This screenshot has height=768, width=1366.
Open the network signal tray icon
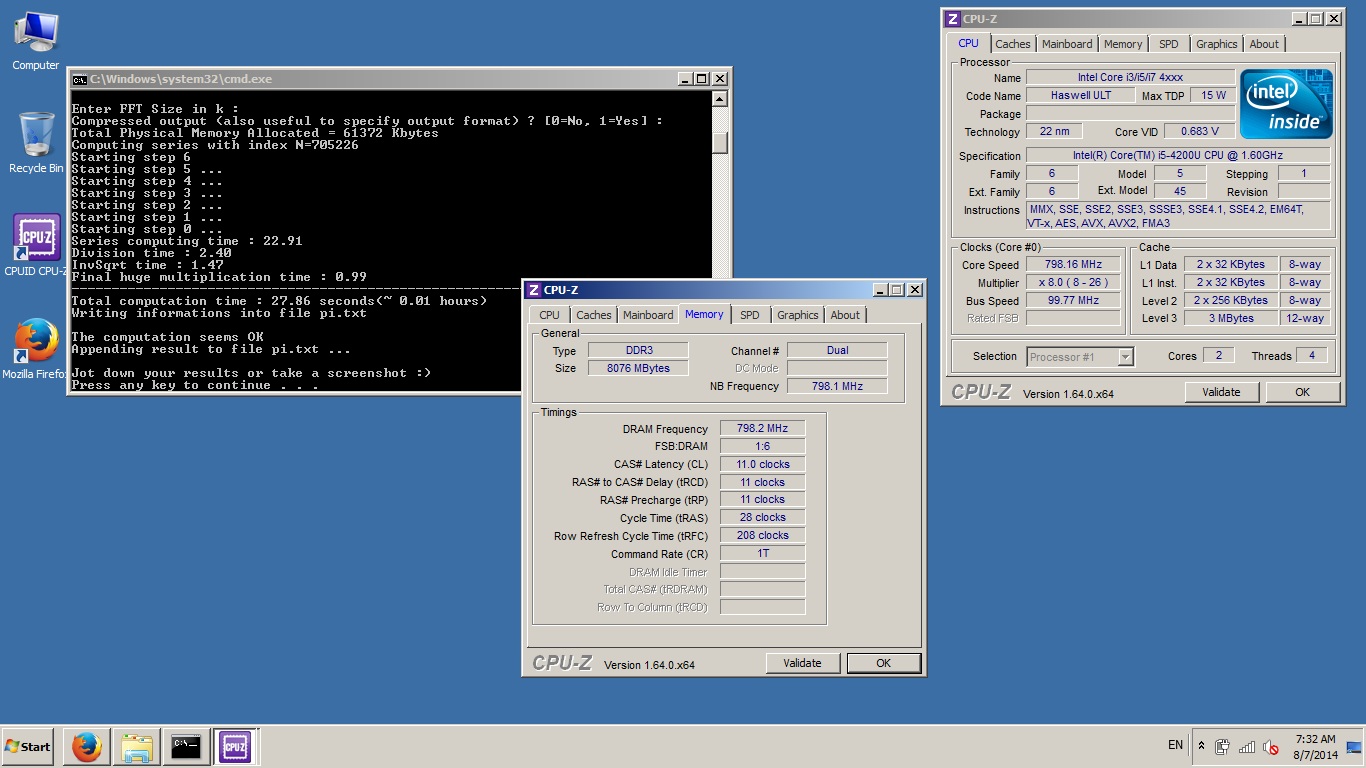click(x=1246, y=747)
